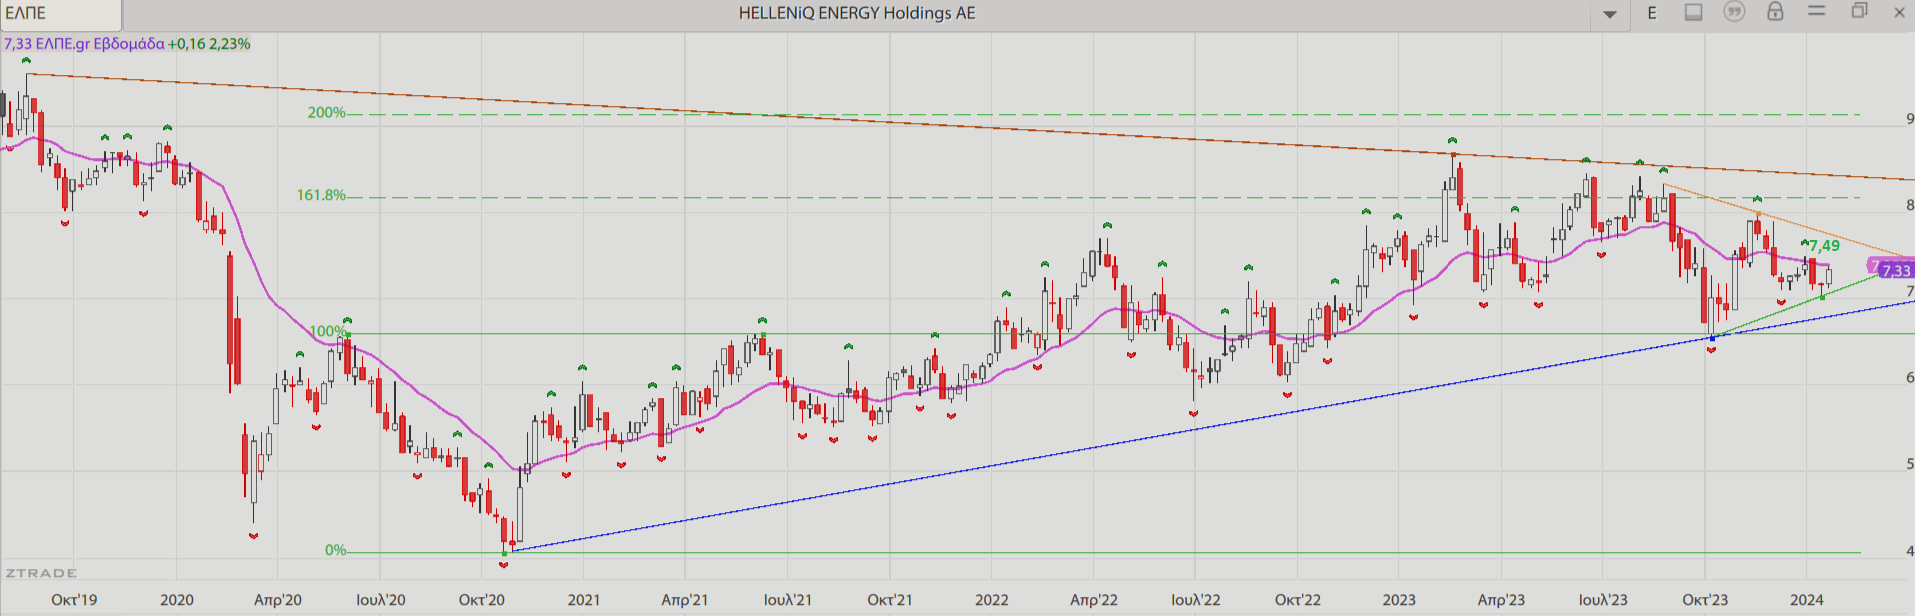Click the HELLENiQ ENERGY Holdings AE title

(857, 13)
